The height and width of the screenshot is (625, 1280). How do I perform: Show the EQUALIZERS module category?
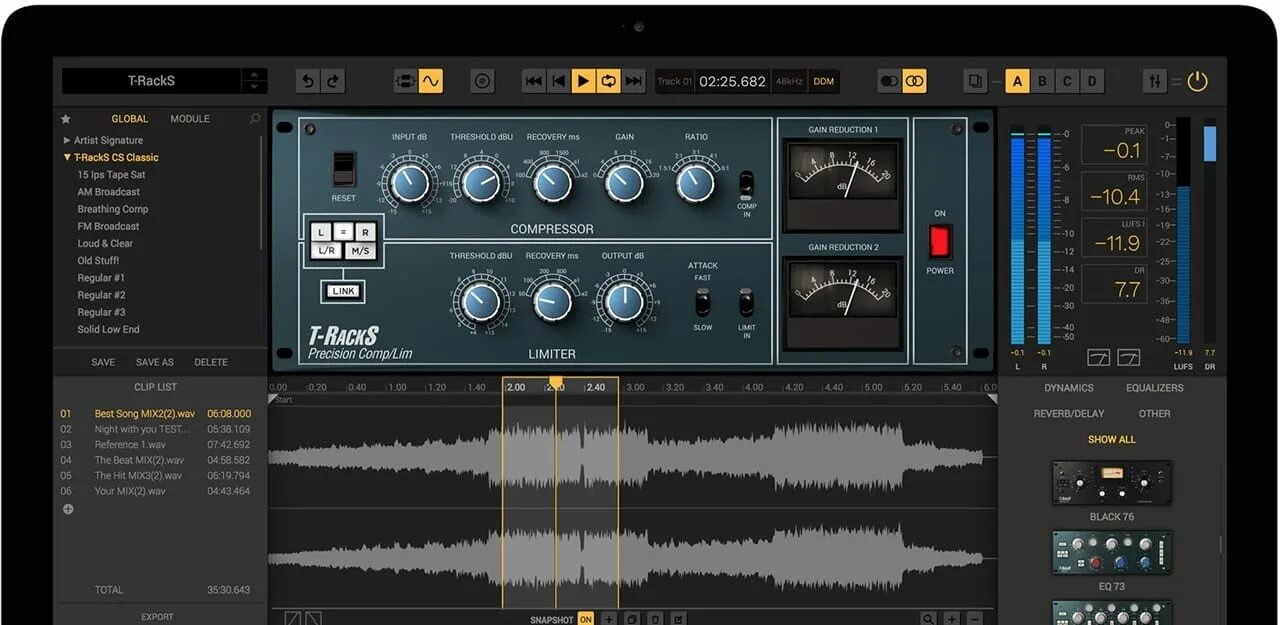click(1154, 388)
